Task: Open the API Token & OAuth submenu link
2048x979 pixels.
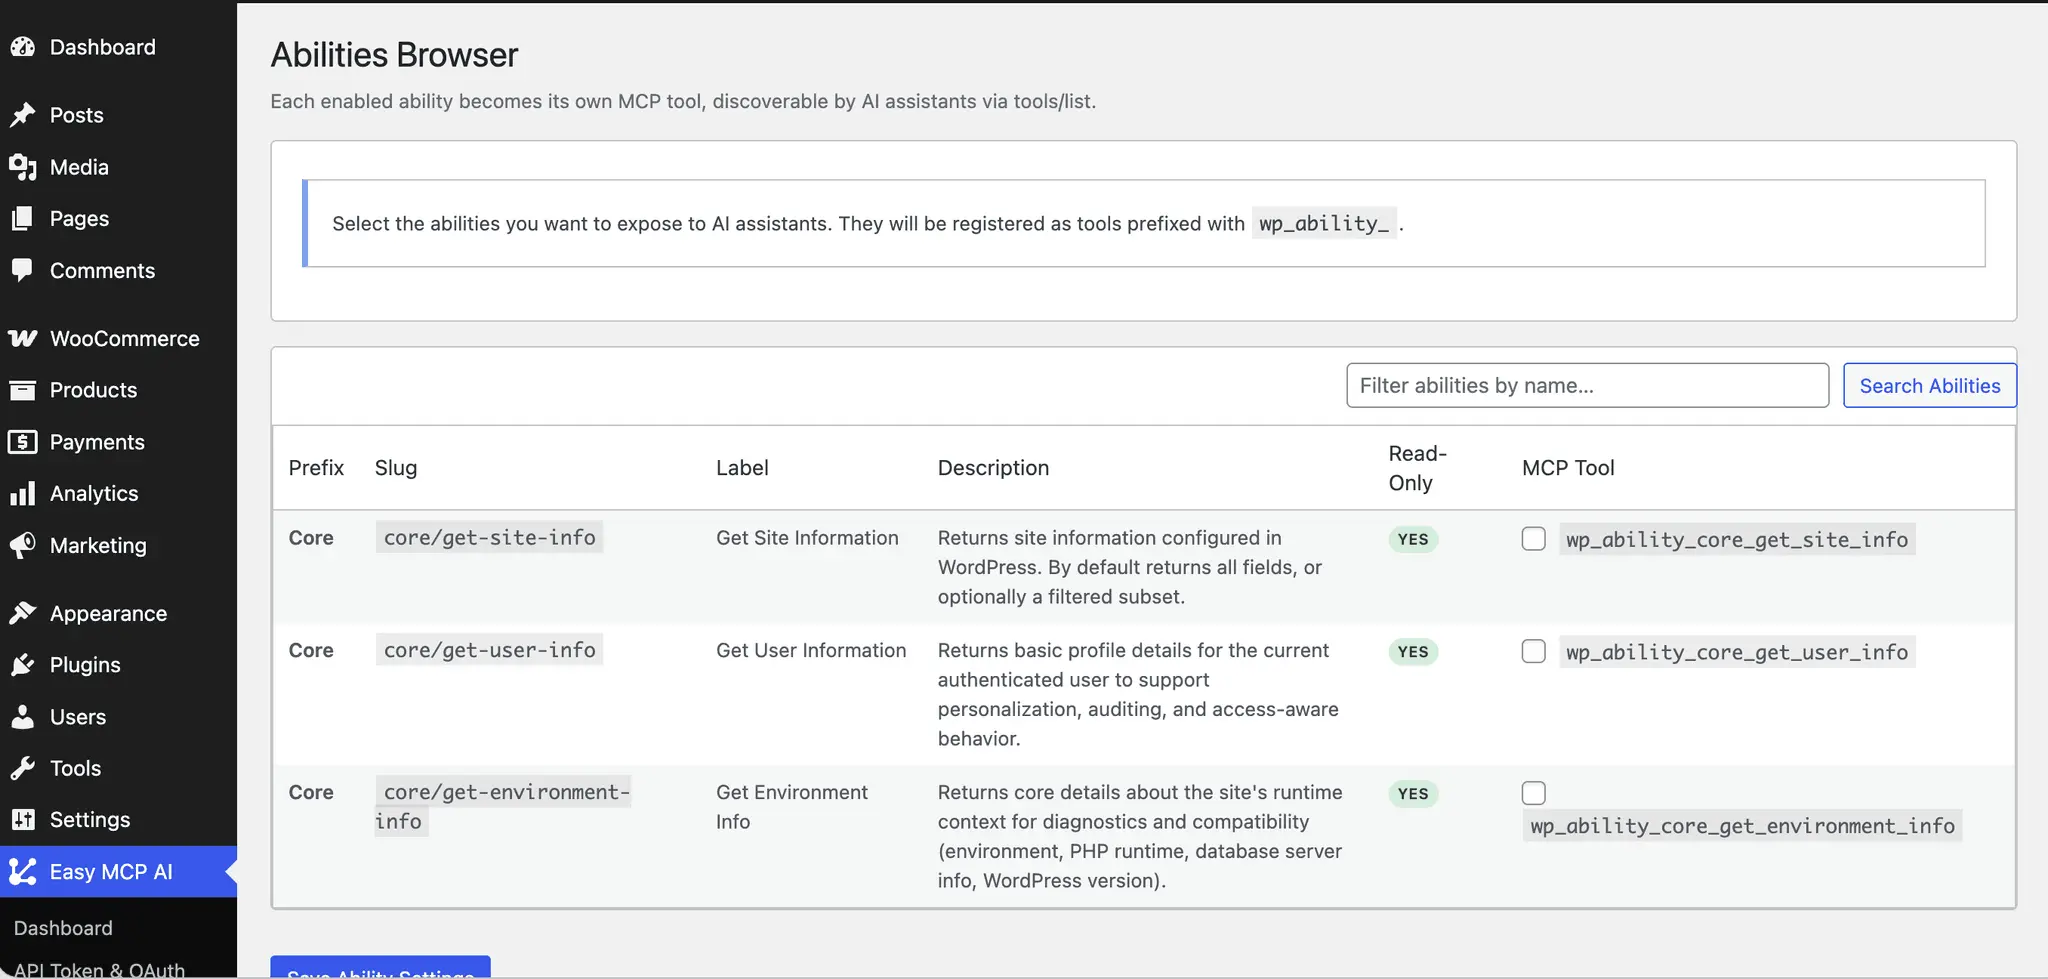Action: pos(99,969)
